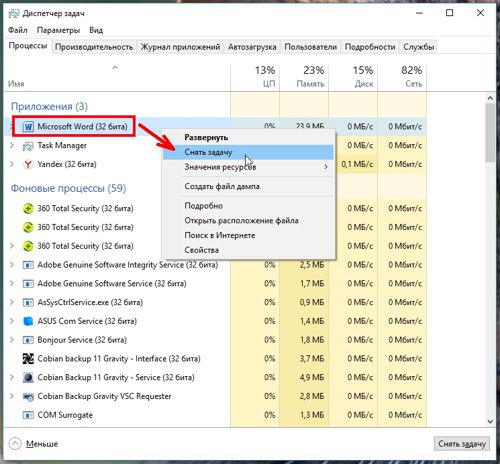
Task: Click the Cobian Backup Gravity Service icon
Action: 28,378
